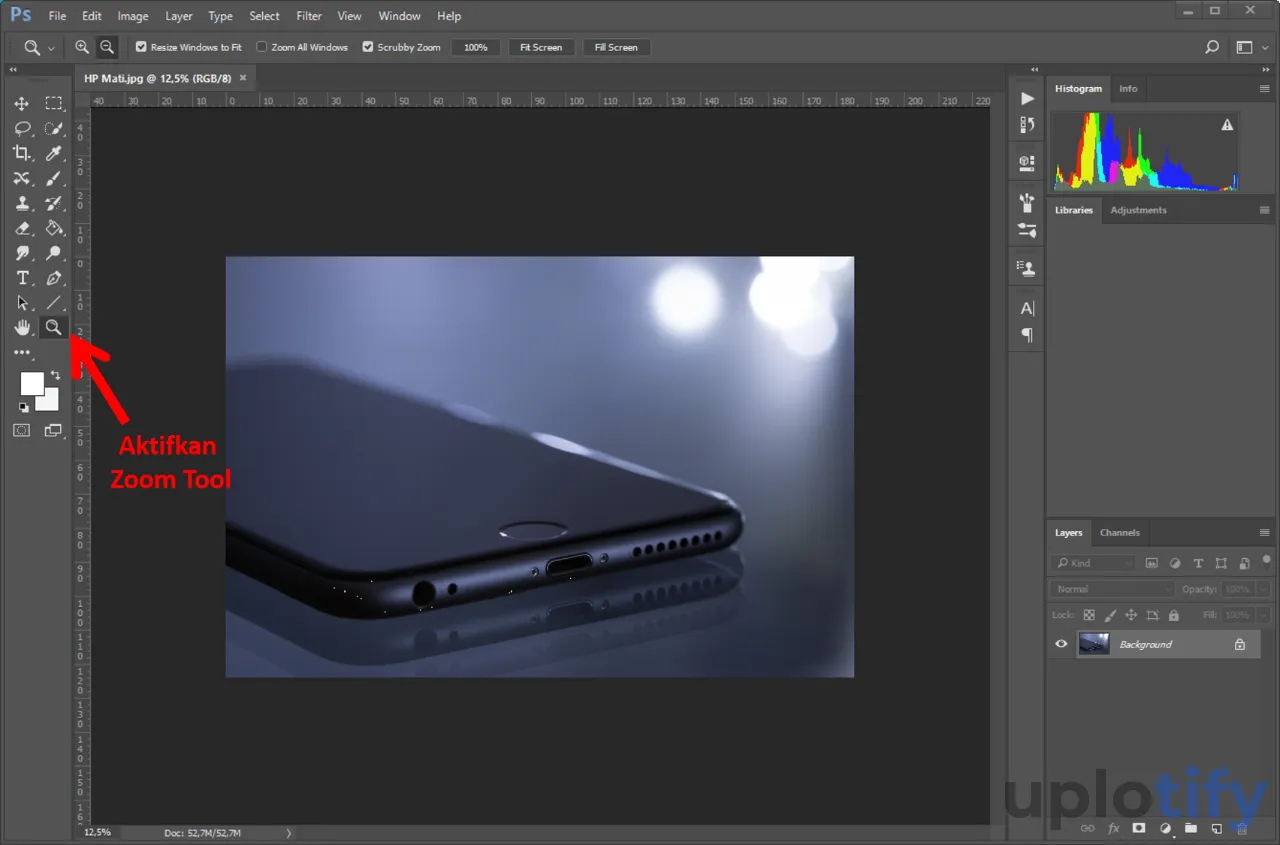Screen dimensions: 1280x845
Task: Open the blend mode Normal dropdown
Action: (x=1110, y=589)
